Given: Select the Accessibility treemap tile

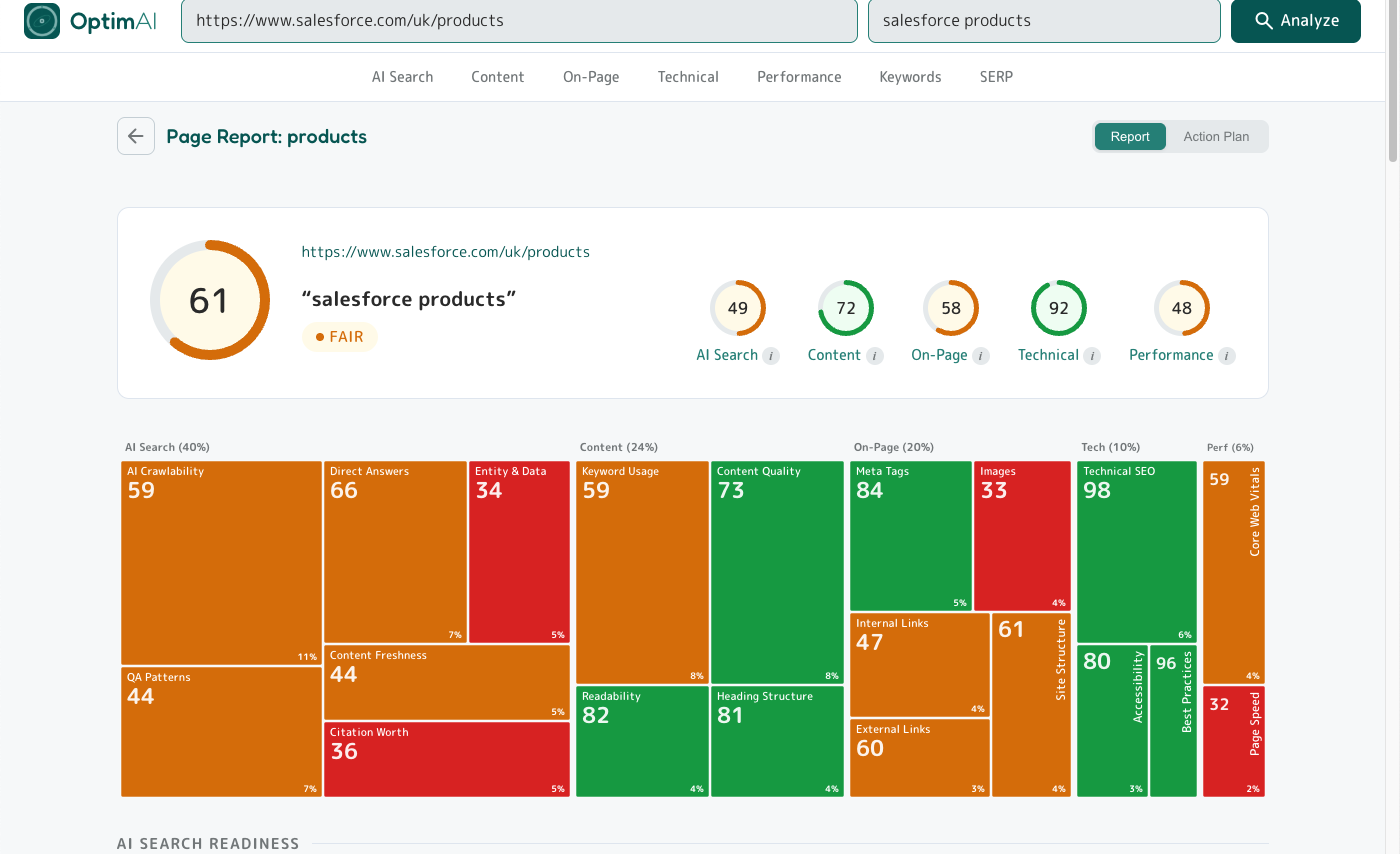Looking at the screenshot, I should [1112, 721].
